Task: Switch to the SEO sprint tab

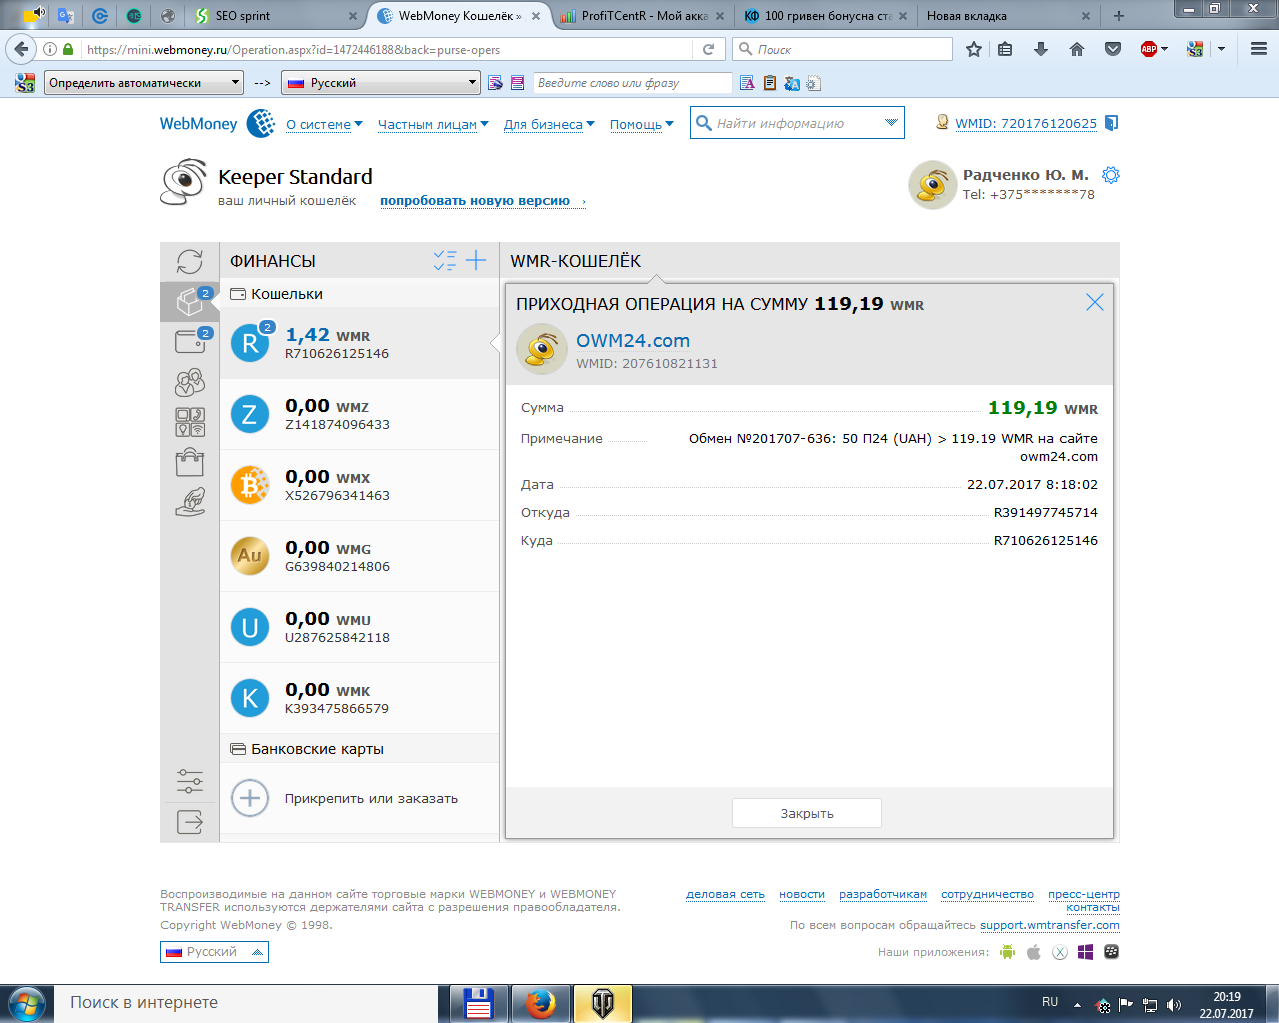Action: pyautogui.click(x=275, y=16)
